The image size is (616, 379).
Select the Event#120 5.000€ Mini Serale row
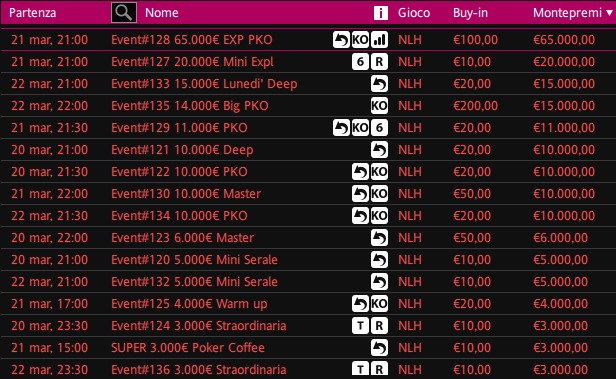tap(308, 260)
